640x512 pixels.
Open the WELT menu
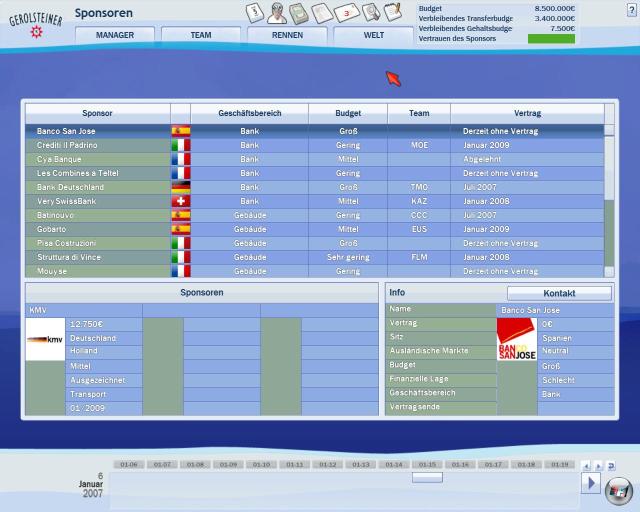point(373,35)
